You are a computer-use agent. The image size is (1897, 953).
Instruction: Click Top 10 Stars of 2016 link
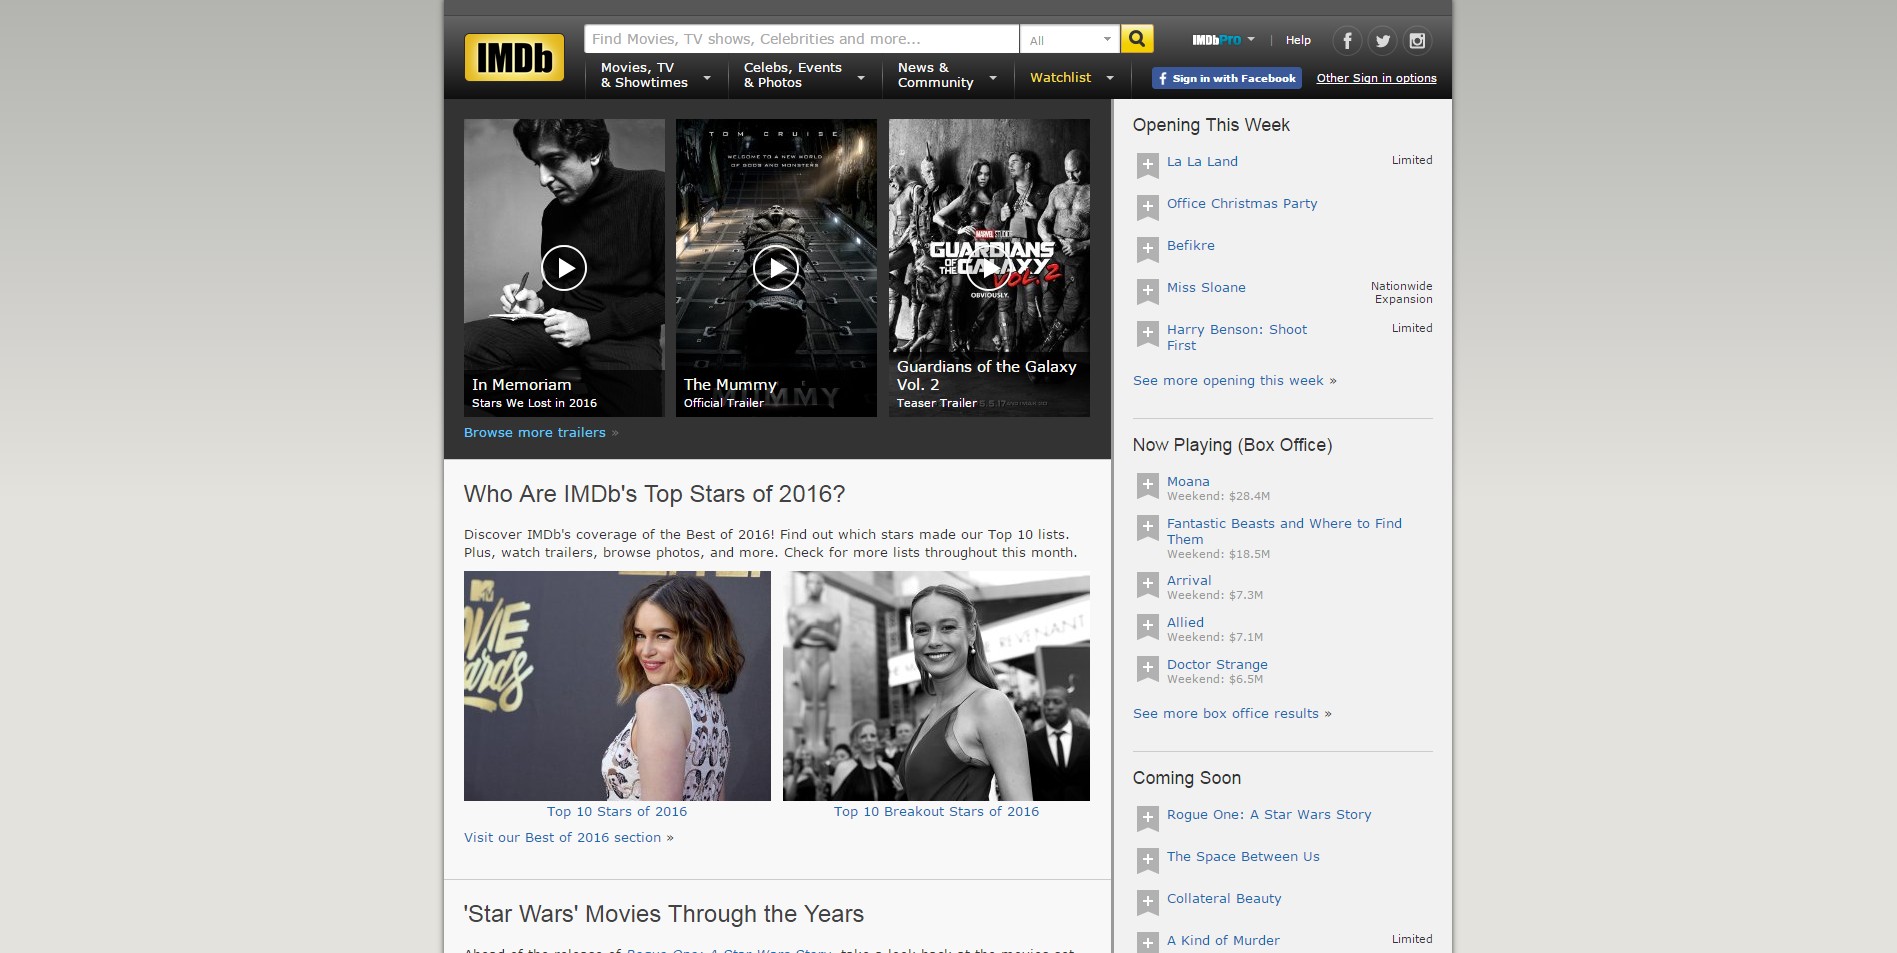617,811
